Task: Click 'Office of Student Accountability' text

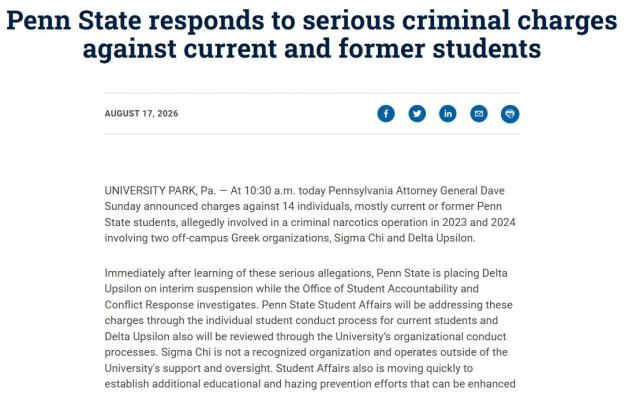Action: pyautogui.click(x=380, y=289)
